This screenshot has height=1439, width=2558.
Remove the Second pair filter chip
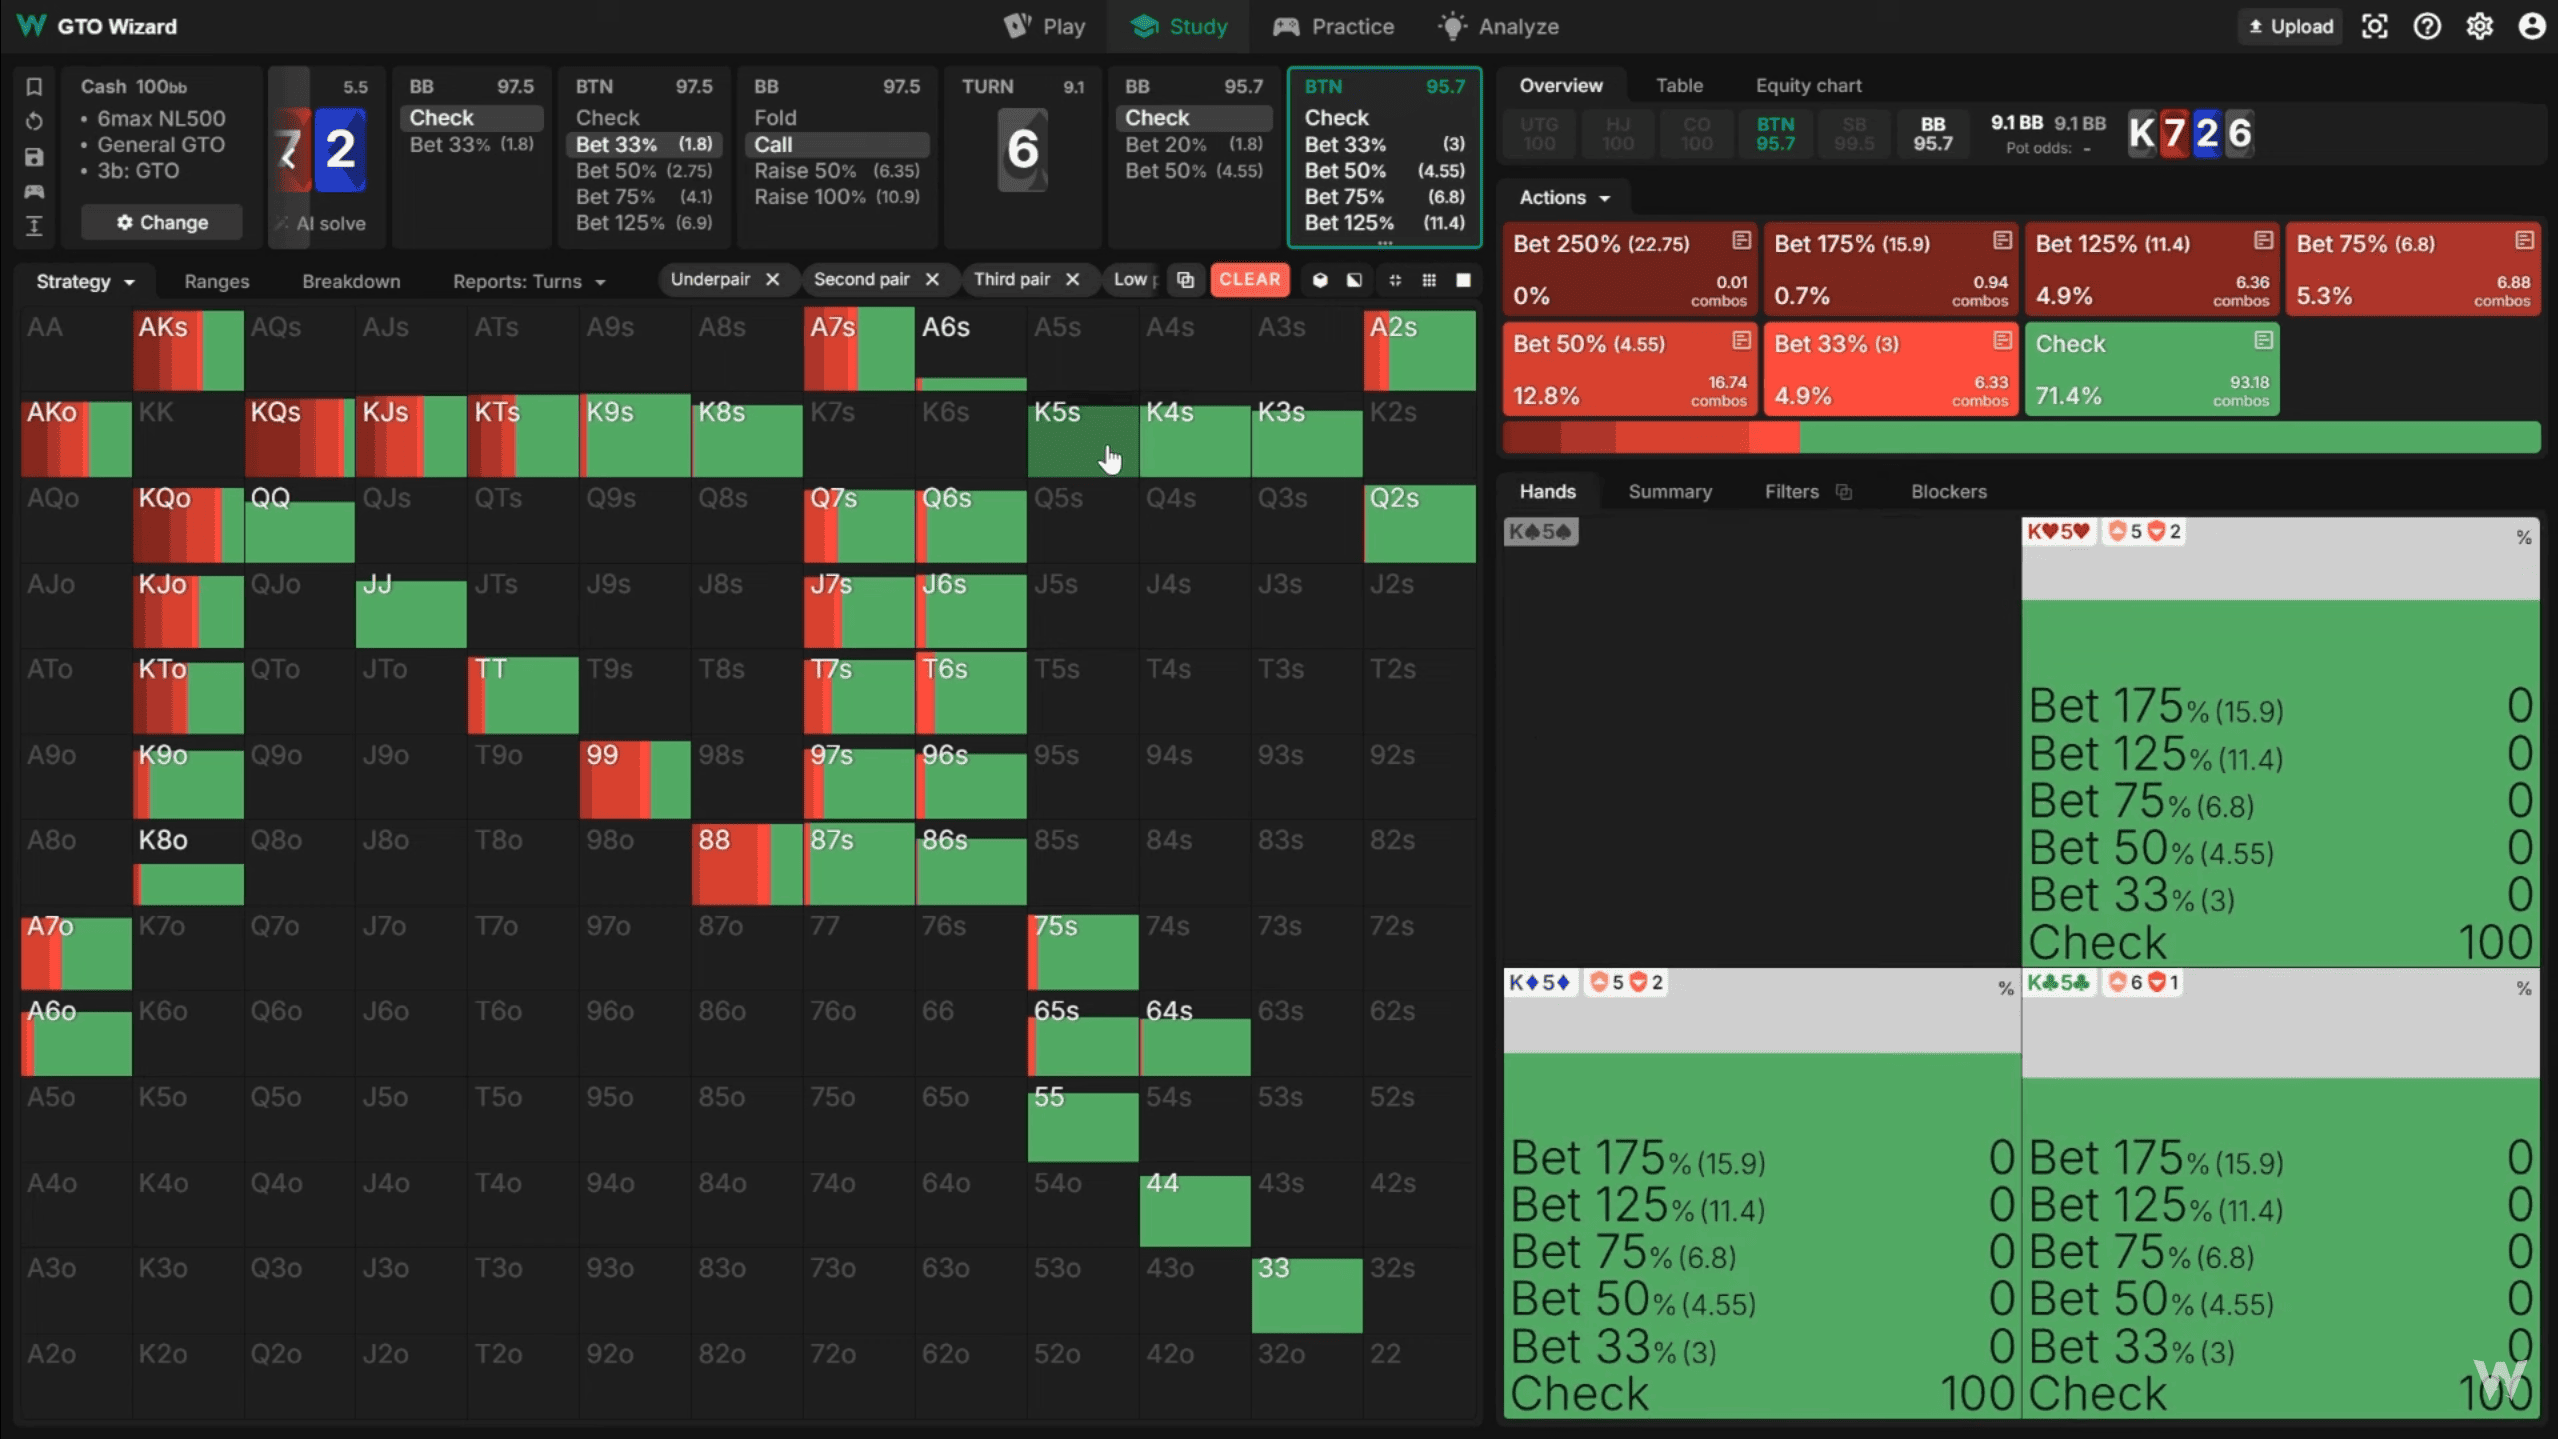(932, 280)
